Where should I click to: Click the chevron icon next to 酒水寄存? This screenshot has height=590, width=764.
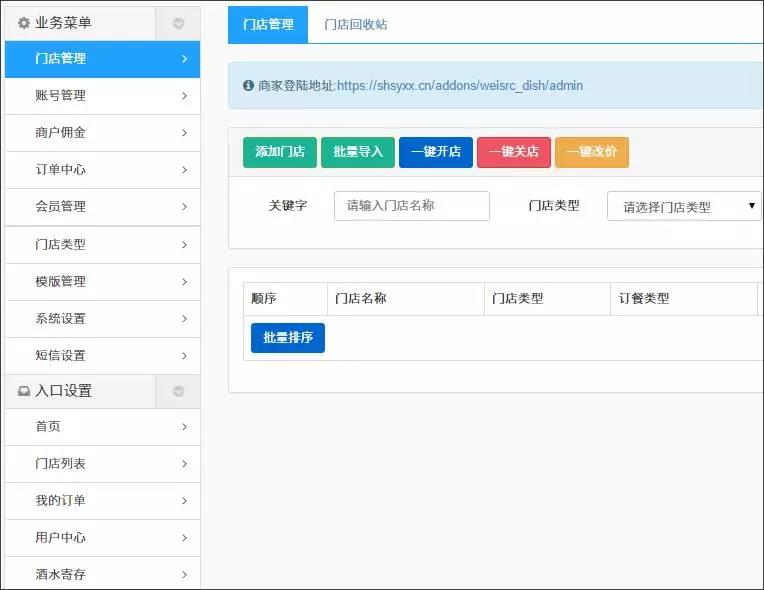184,574
